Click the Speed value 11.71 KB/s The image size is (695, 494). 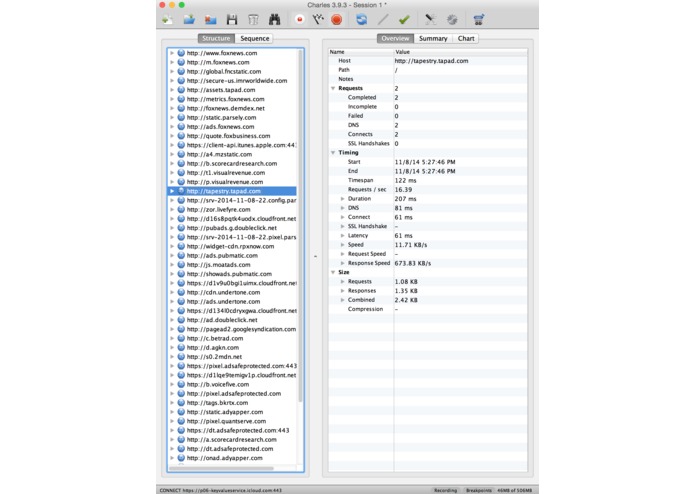pyautogui.click(x=411, y=245)
